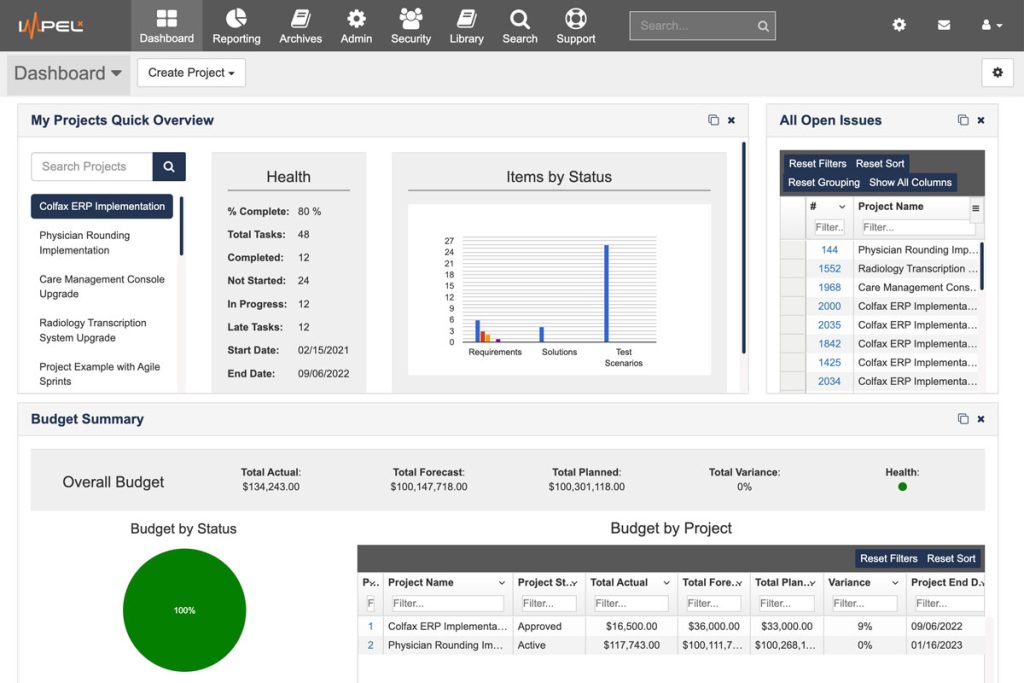Select Care Management Console Upgrade project
The width and height of the screenshot is (1024, 683).
[x=101, y=287]
